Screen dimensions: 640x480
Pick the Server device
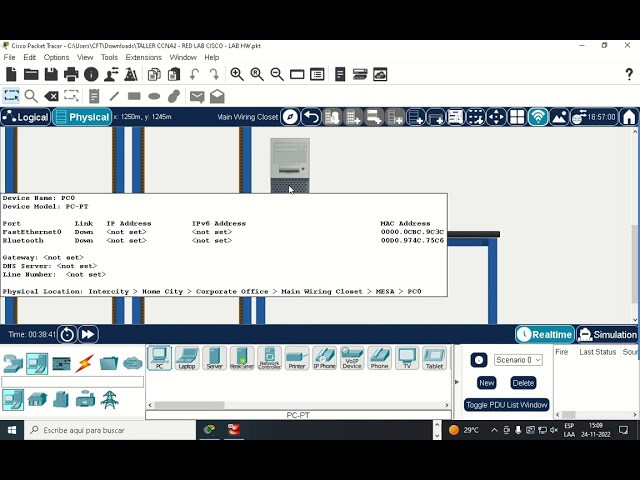tap(214, 358)
